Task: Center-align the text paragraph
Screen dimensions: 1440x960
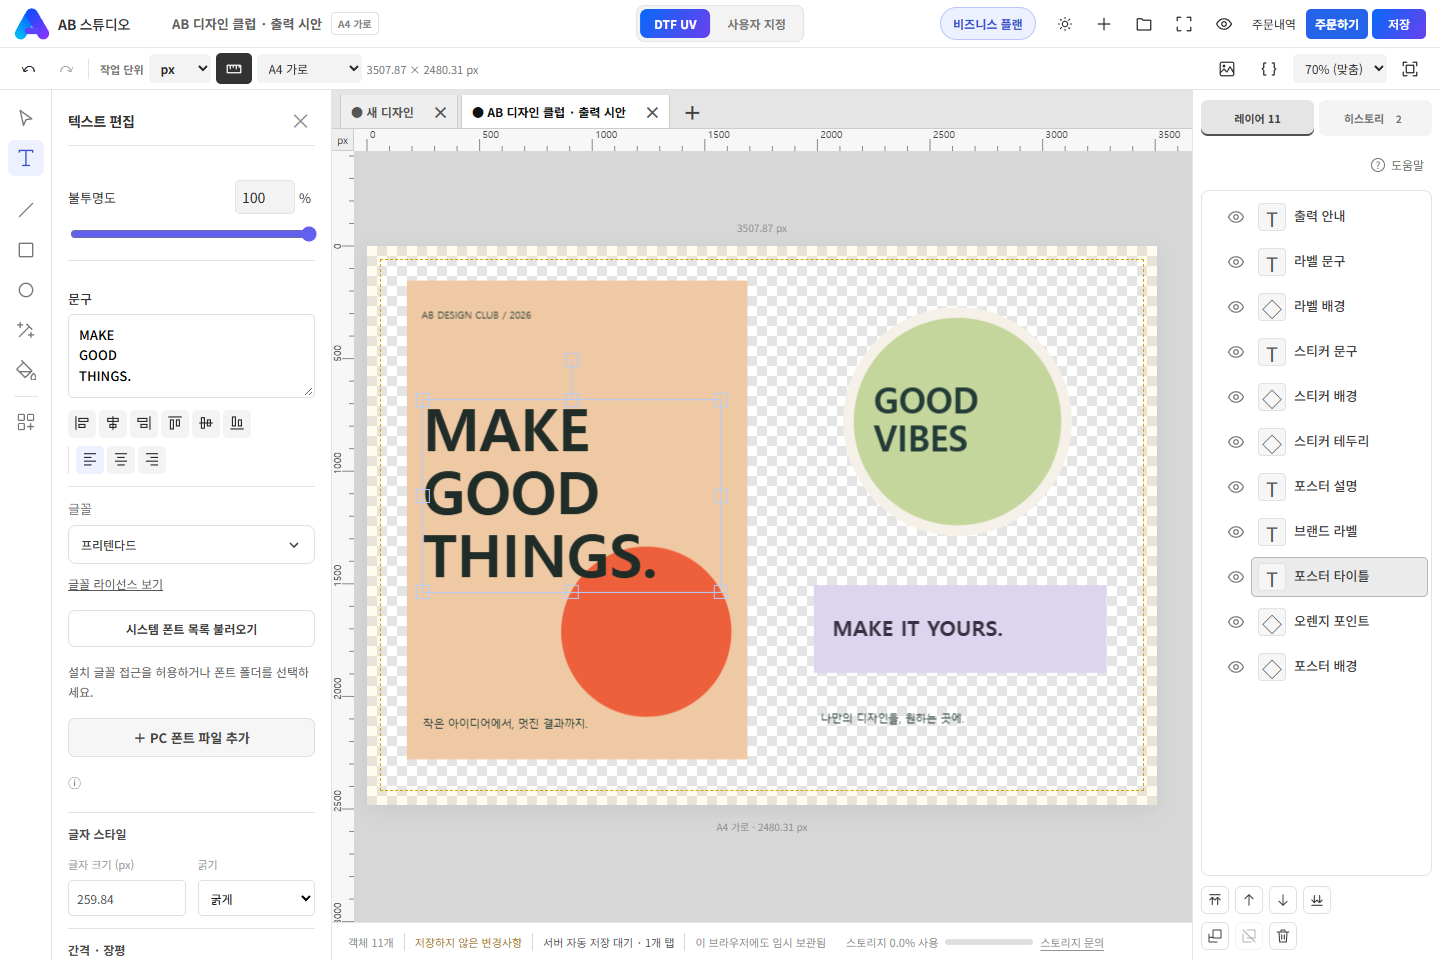Action: [121, 459]
